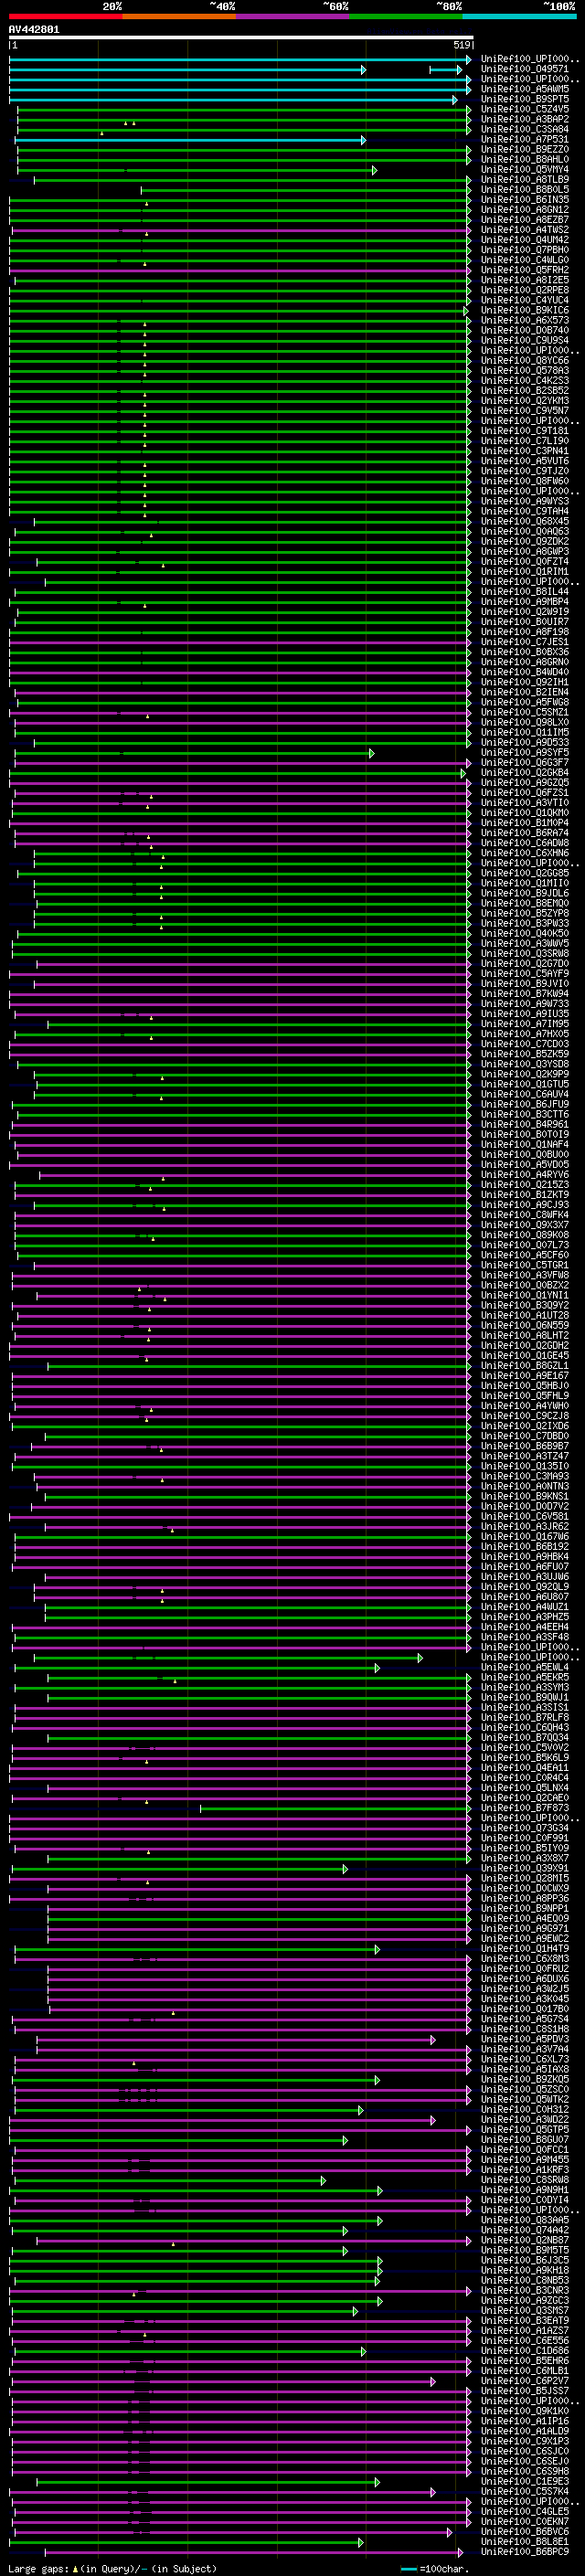Click the AV442801 query label
This screenshot has width=585, height=2576.
coord(34,29)
